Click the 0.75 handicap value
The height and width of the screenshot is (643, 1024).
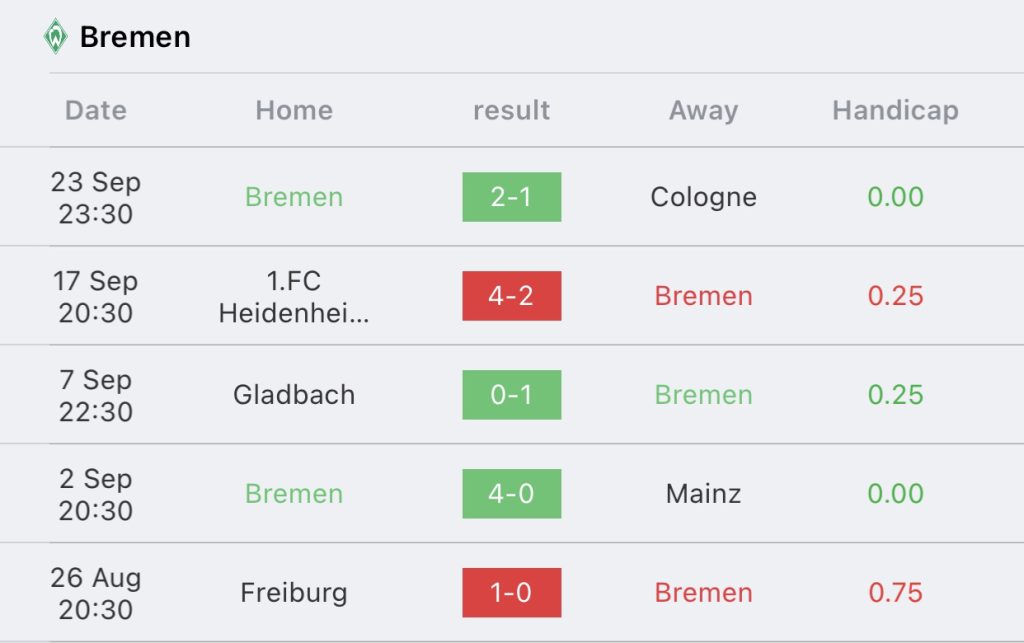(x=895, y=593)
